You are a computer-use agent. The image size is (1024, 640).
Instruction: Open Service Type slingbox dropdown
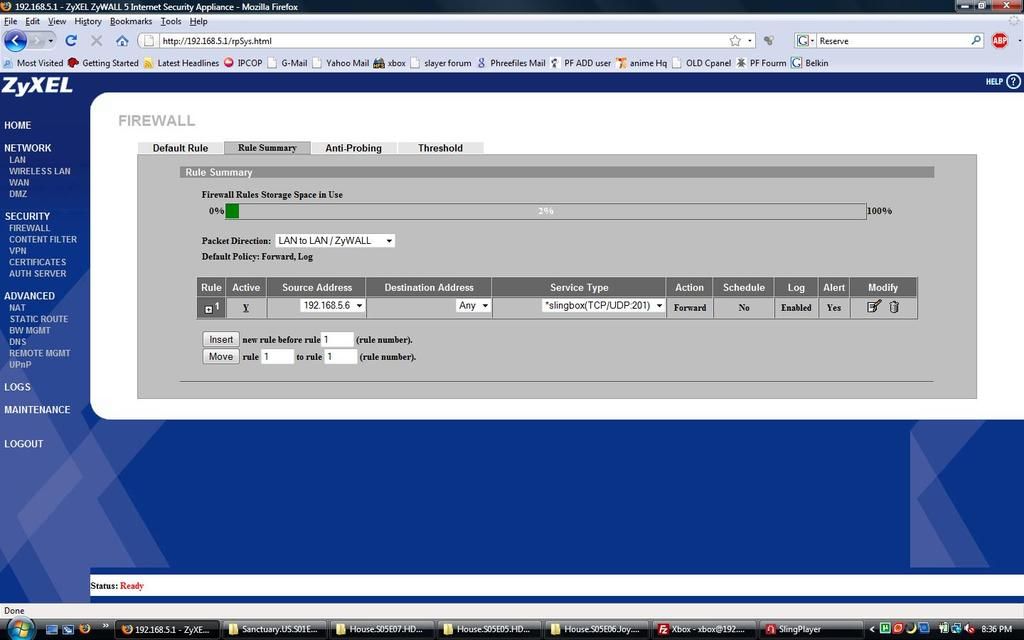603,306
